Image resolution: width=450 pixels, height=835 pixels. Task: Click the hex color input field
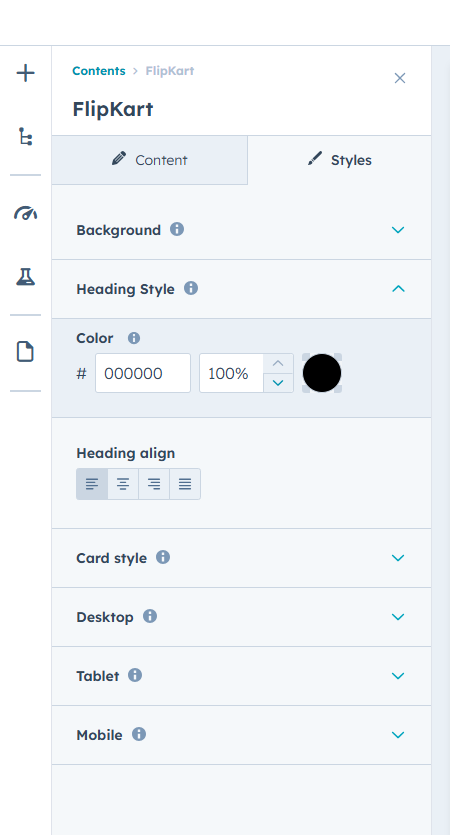click(x=143, y=373)
